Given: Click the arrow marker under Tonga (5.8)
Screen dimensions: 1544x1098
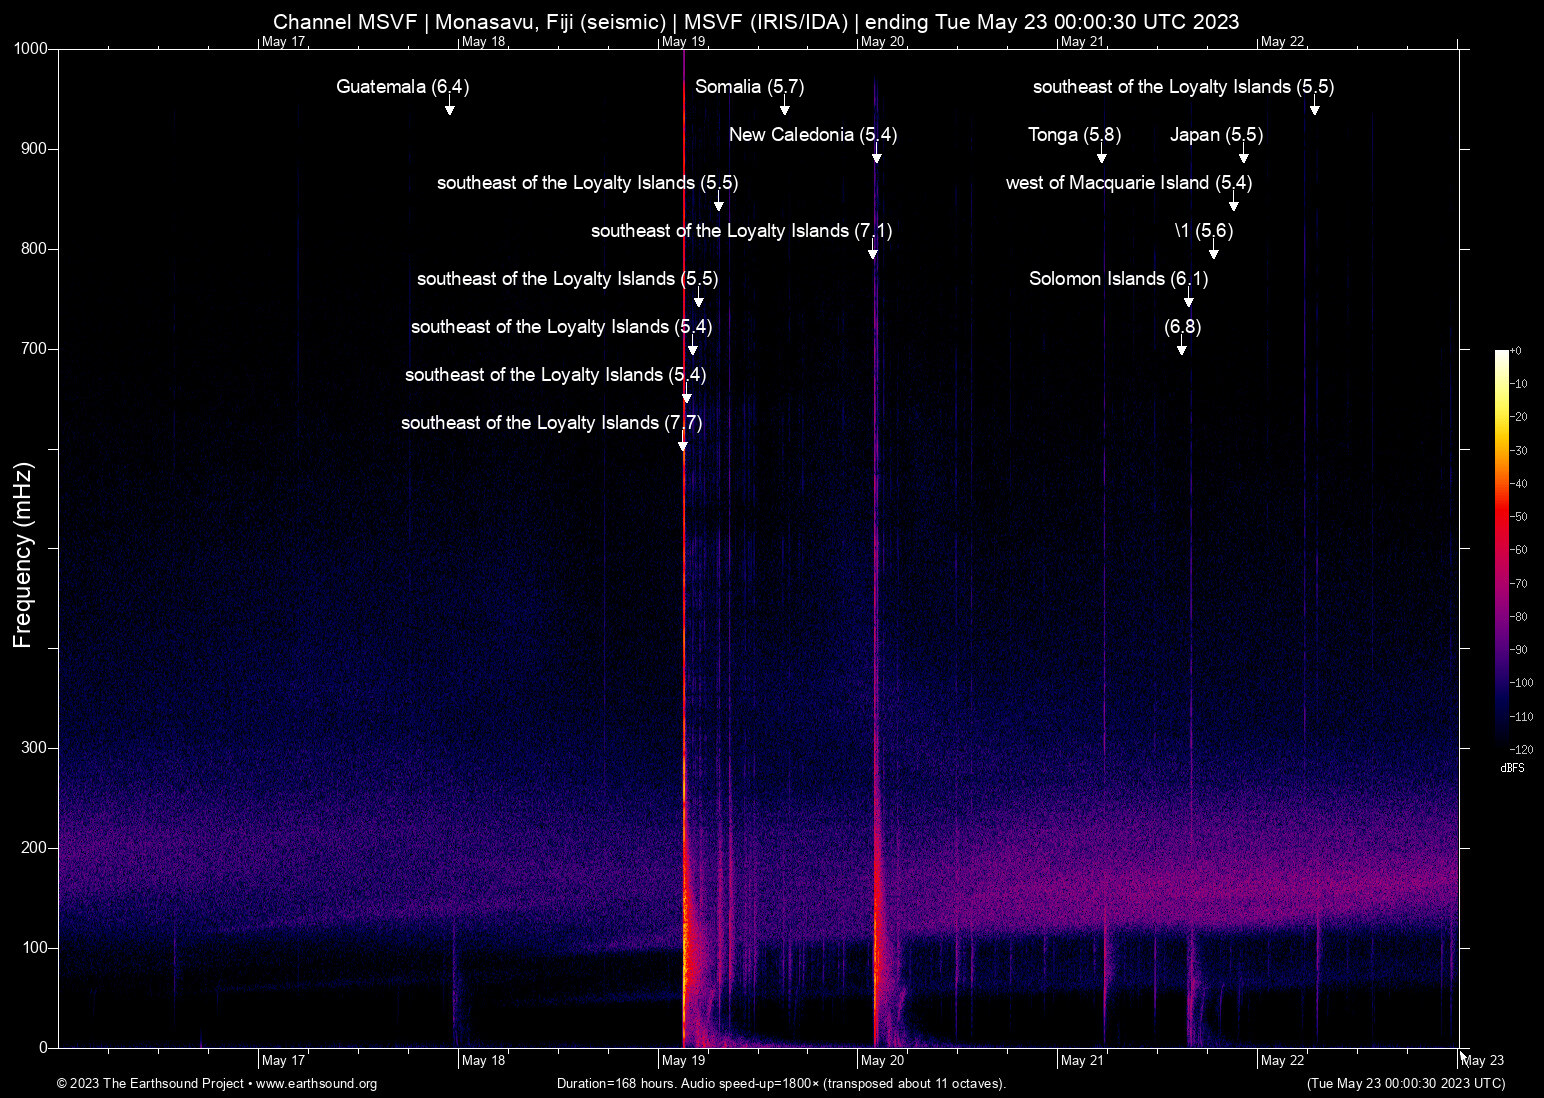Looking at the screenshot, I should (x=1102, y=156).
